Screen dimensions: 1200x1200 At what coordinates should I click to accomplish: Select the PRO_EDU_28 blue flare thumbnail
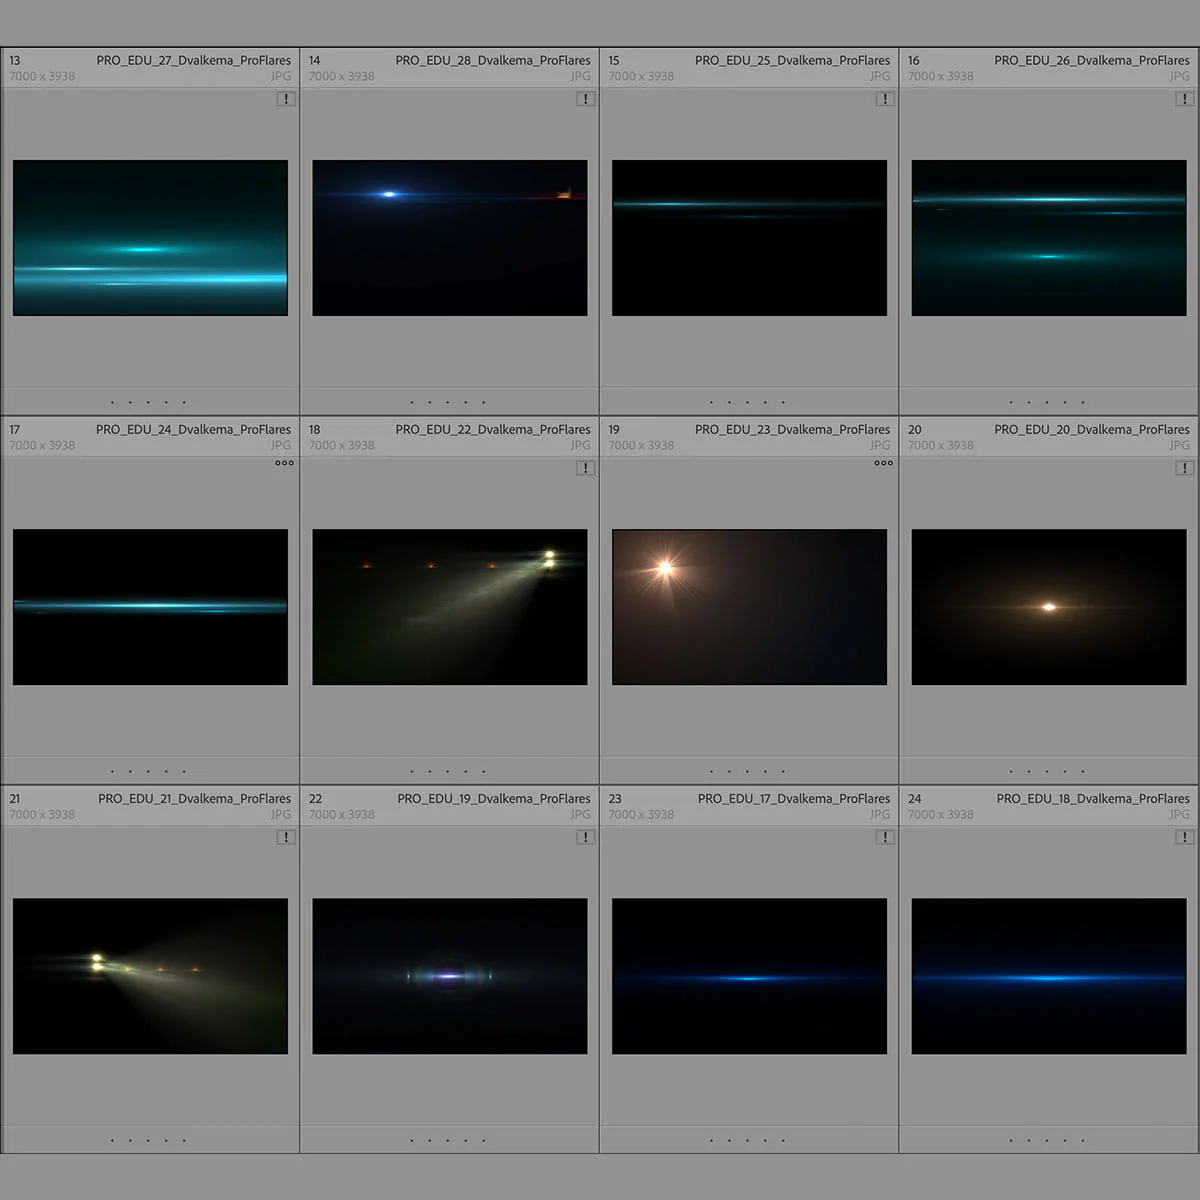(x=450, y=238)
